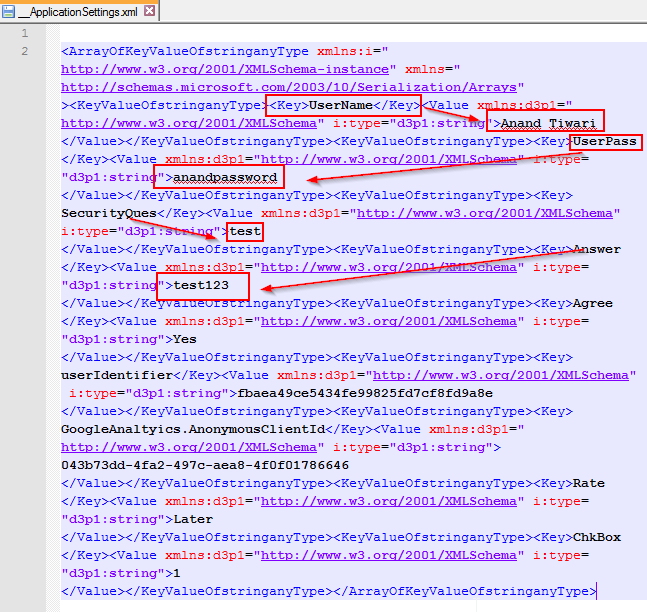The width and height of the screenshot is (647, 612).
Task: Click the 'SecurityQues' key text
Action: coord(109,213)
